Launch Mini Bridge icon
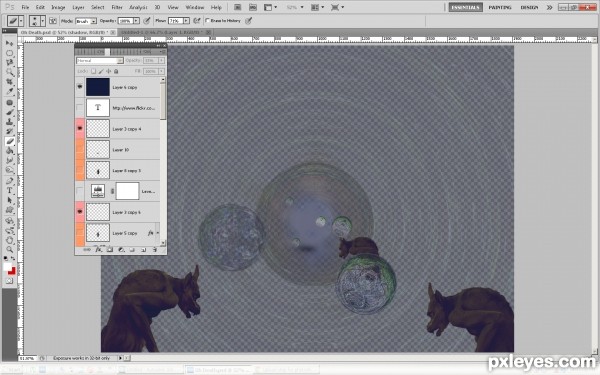Viewport: 600px width, 375px height. coord(253,7)
